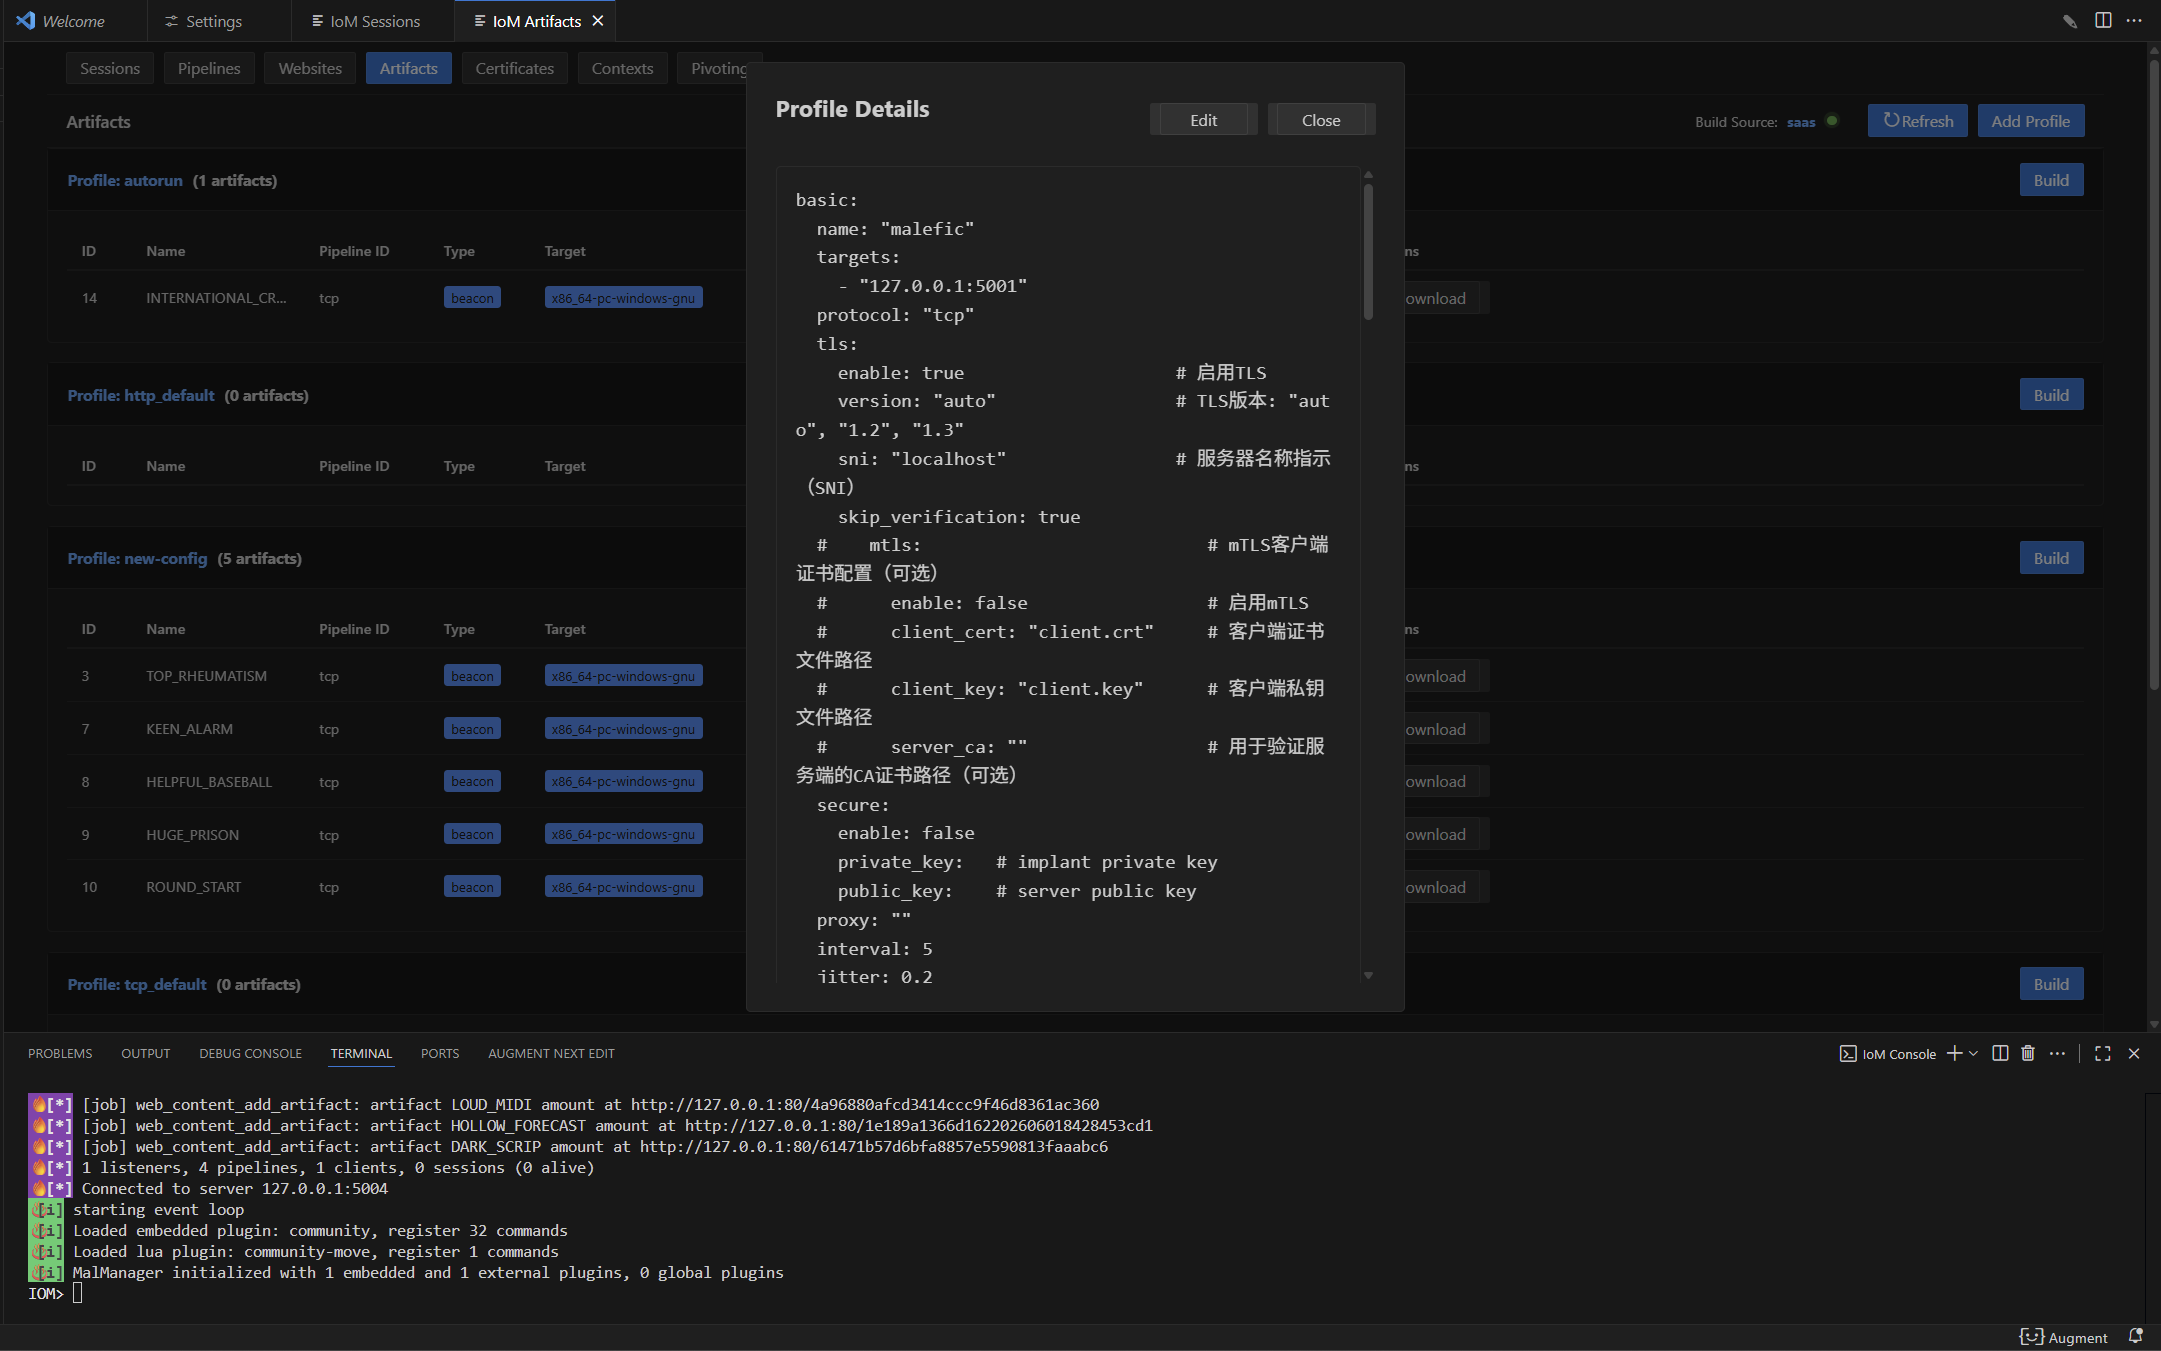The width and height of the screenshot is (2161, 1351).
Task: Select the TERMINAL panel tab
Action: coord(361,1054)
